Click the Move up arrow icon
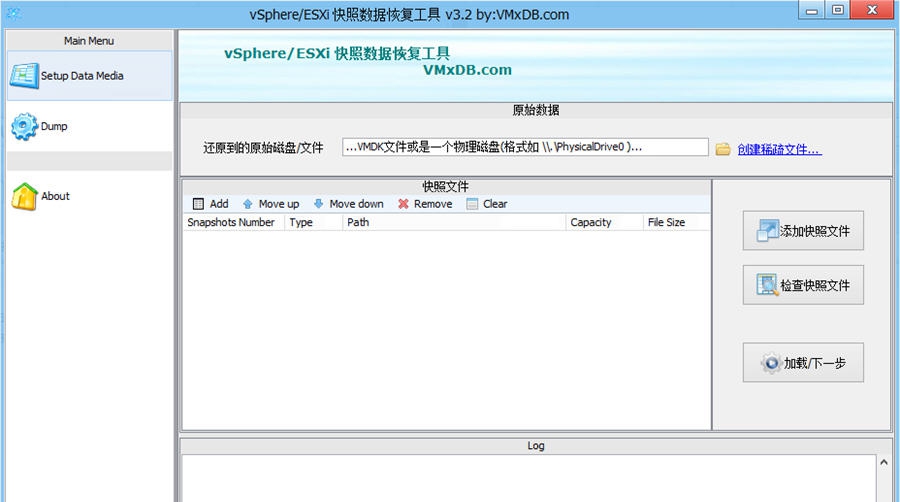Viewport: 900px width, 502px height. pos(247,204)
